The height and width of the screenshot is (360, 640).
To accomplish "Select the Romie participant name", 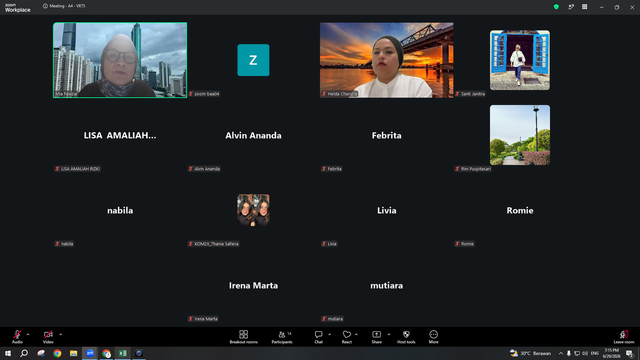I will pyautogui.click(x=520, y=211).
